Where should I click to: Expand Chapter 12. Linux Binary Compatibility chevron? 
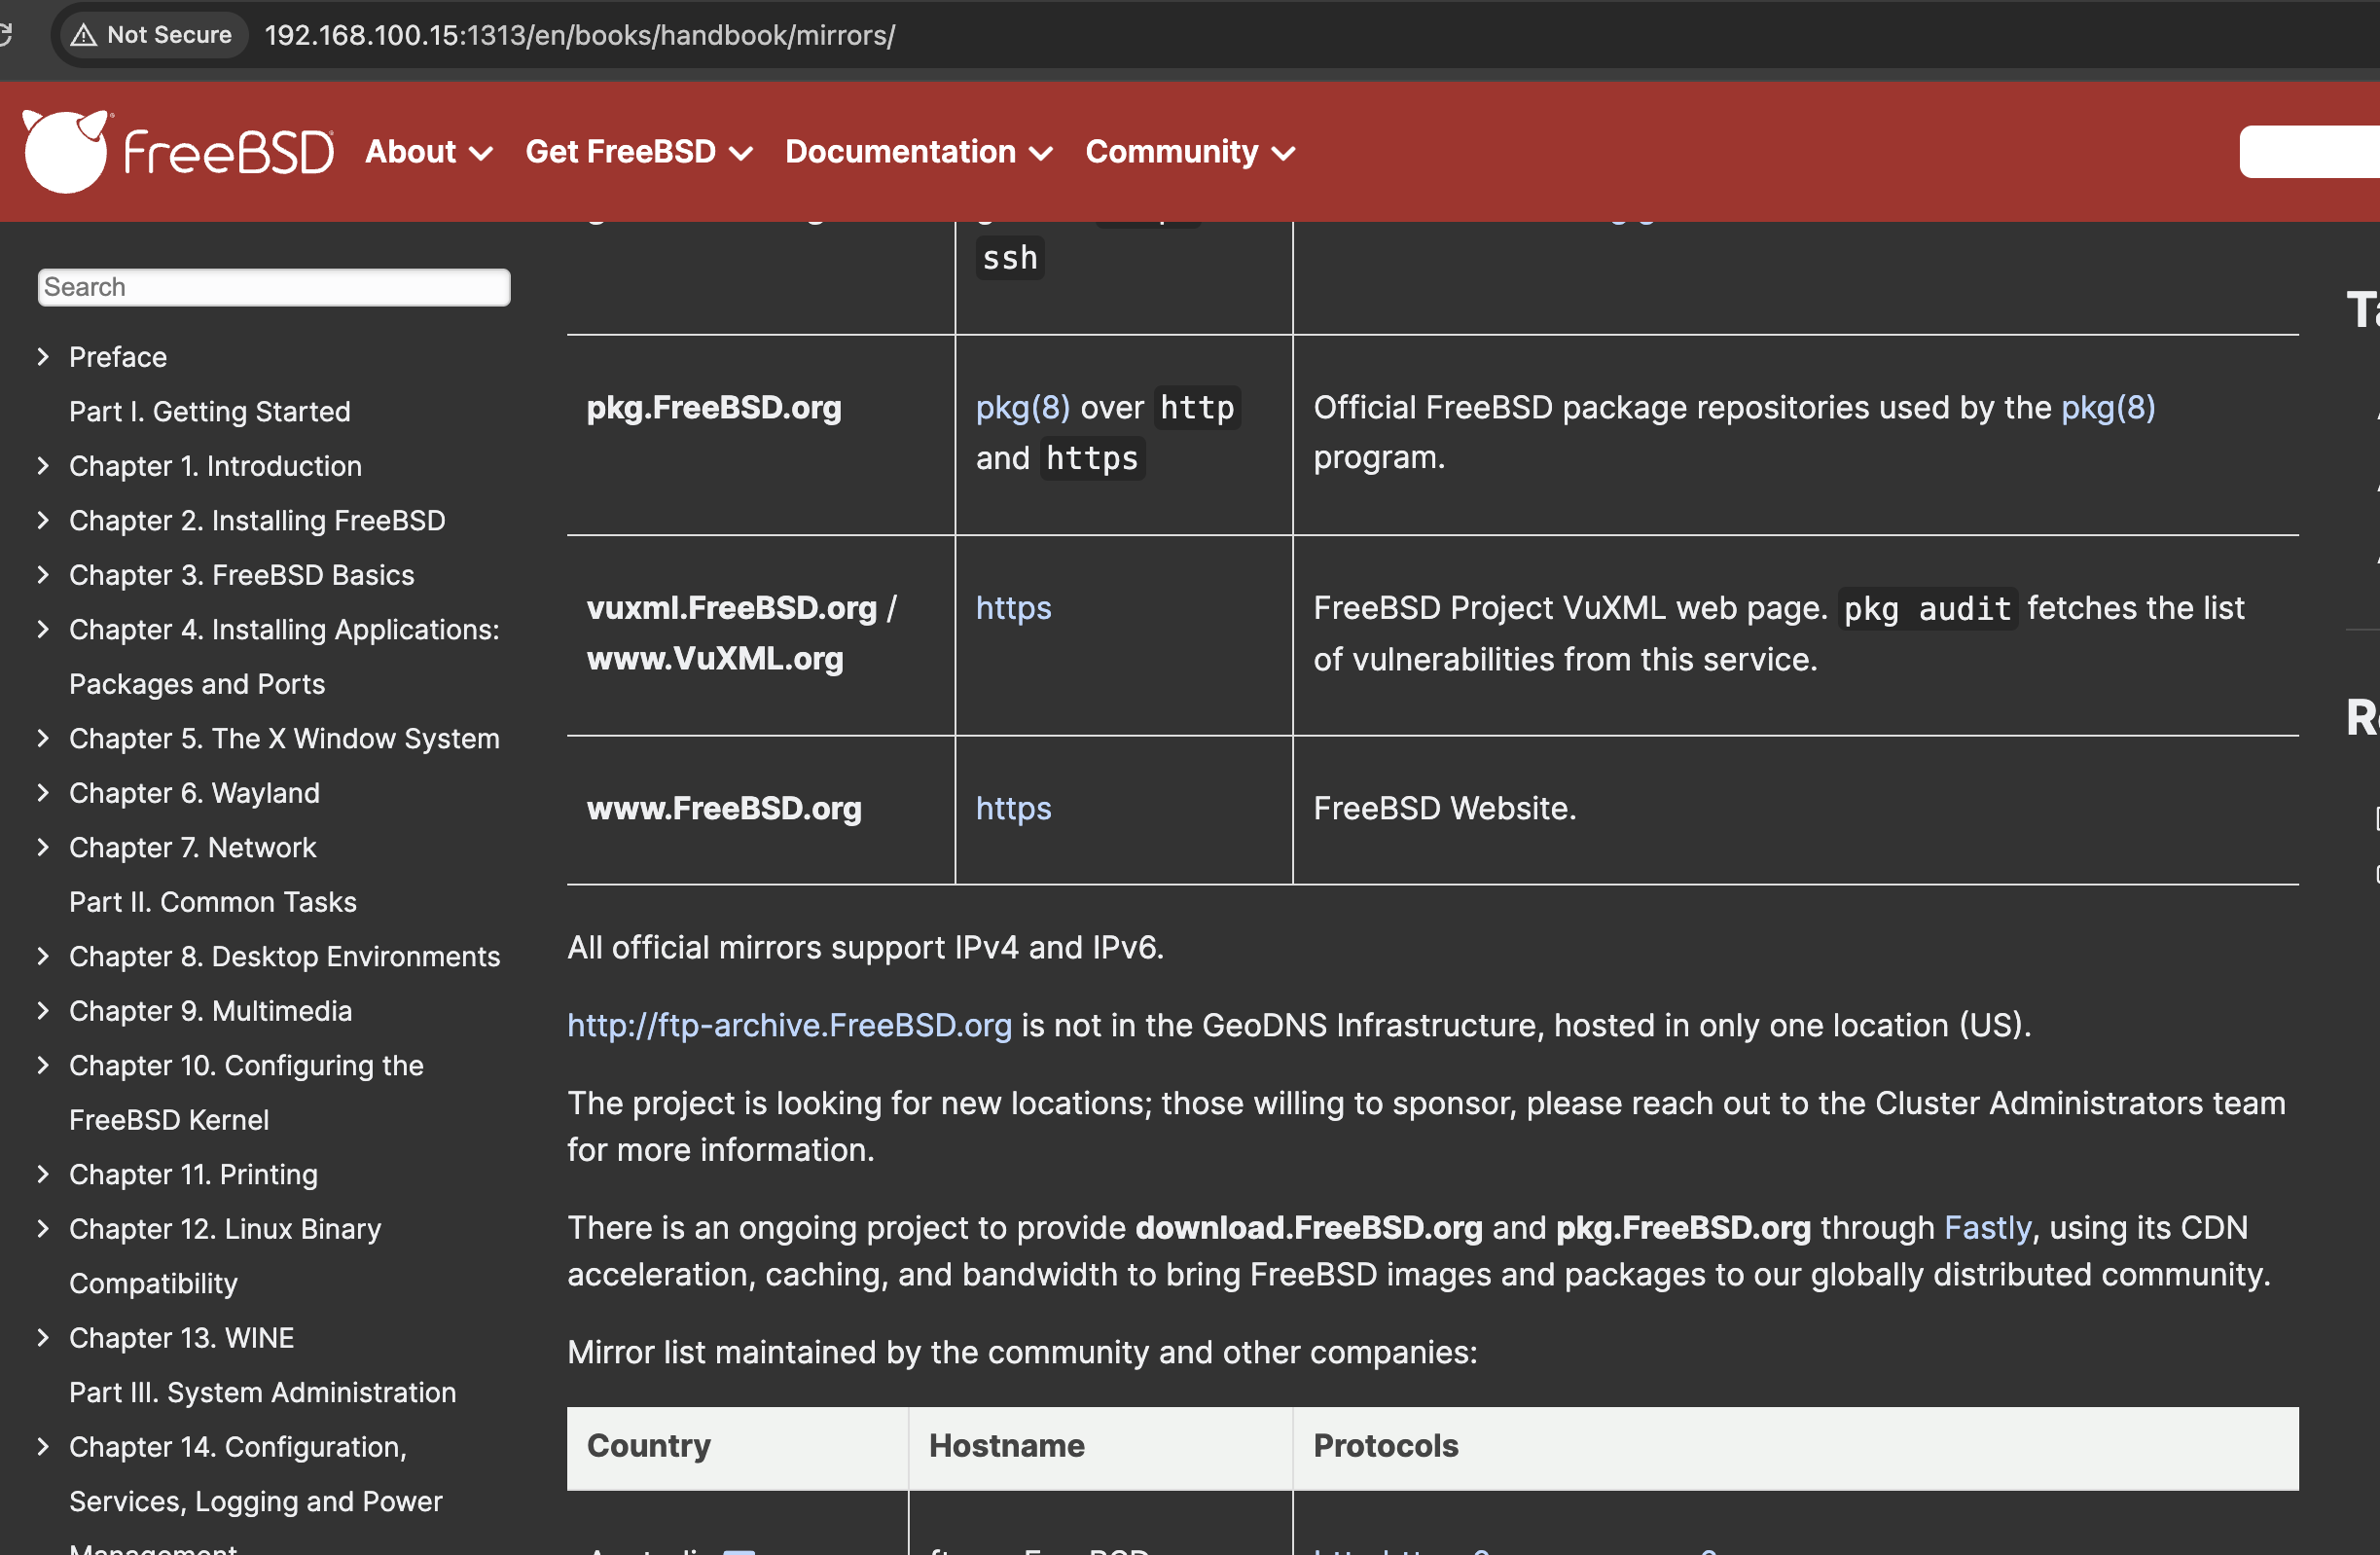(43, 1229)
